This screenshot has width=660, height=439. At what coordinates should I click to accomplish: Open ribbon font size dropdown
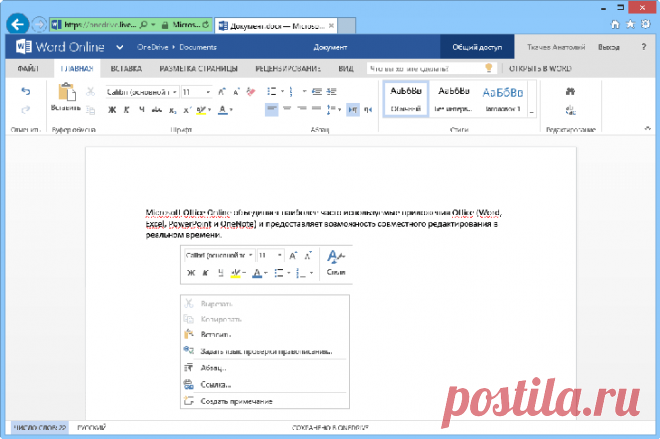[x=208, y=92]
